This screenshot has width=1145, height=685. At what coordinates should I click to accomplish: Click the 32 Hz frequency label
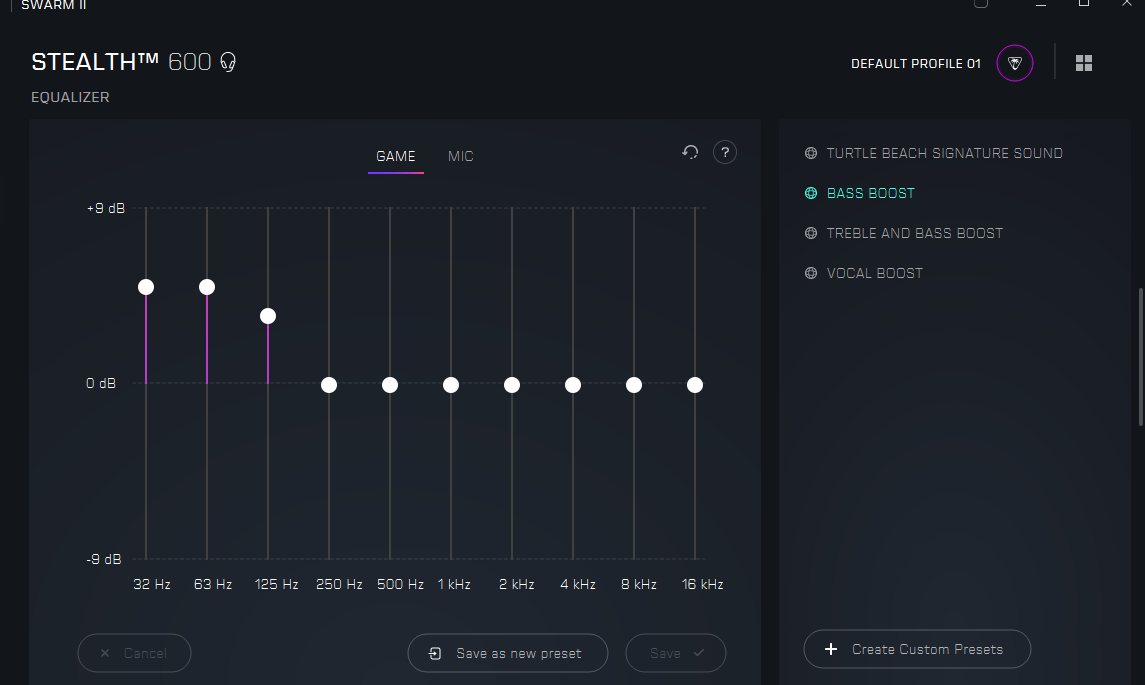pos(152,584)
